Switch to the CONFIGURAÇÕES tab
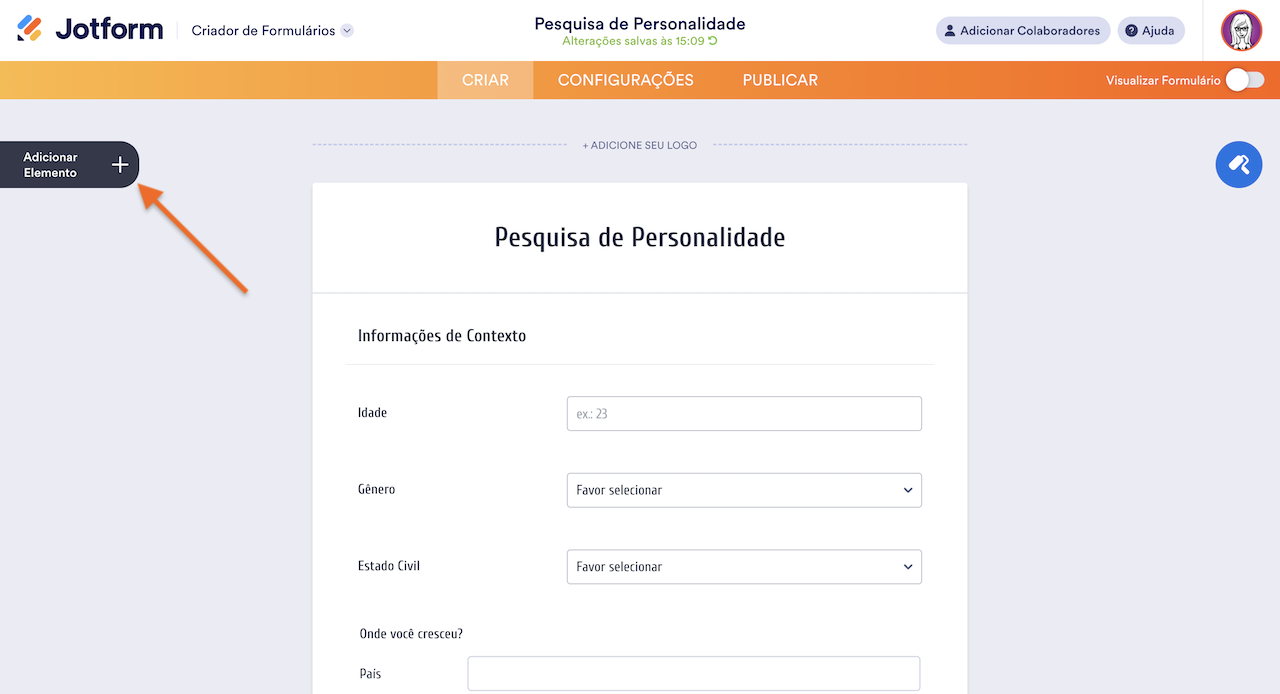 pos(626,80)
